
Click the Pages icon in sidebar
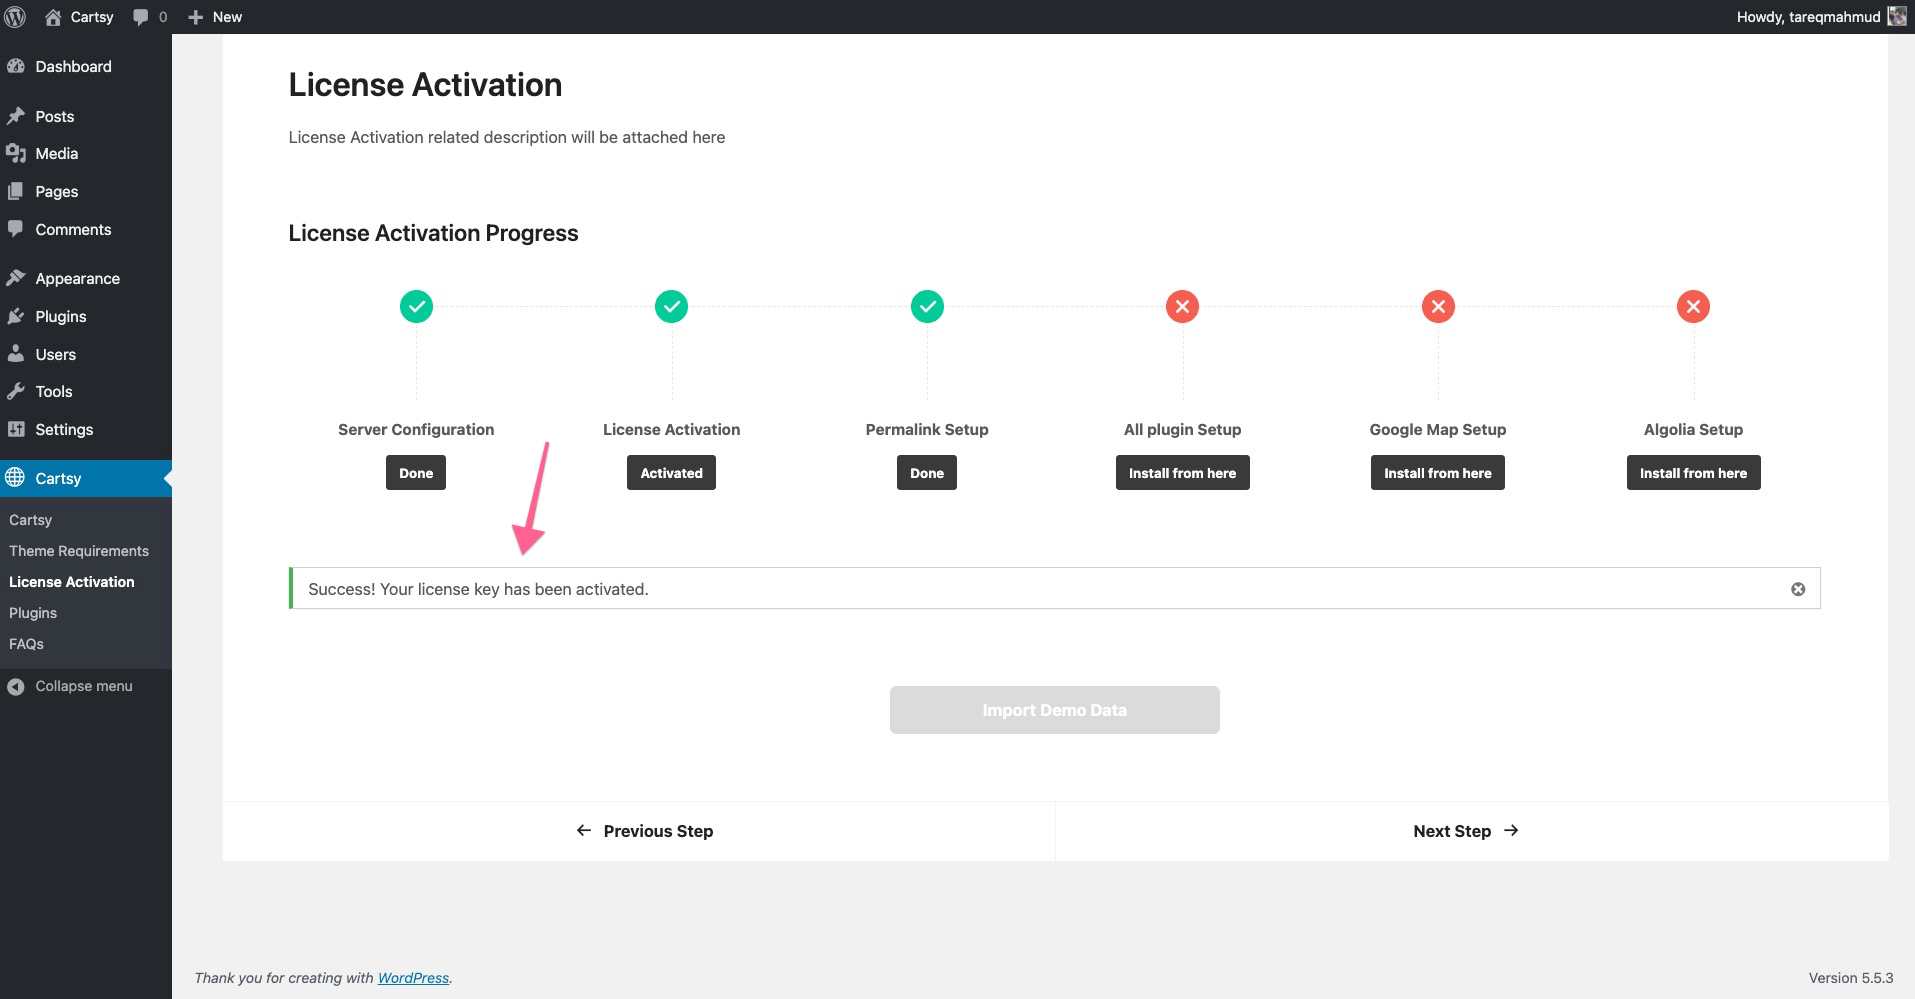[16, 191]
